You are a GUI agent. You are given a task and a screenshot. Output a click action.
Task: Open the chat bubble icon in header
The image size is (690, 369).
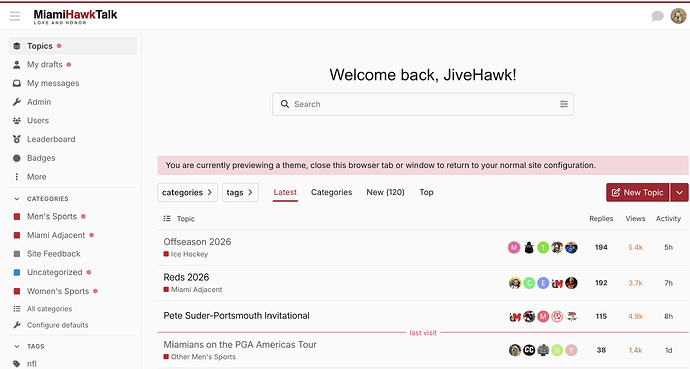point(657,16)
